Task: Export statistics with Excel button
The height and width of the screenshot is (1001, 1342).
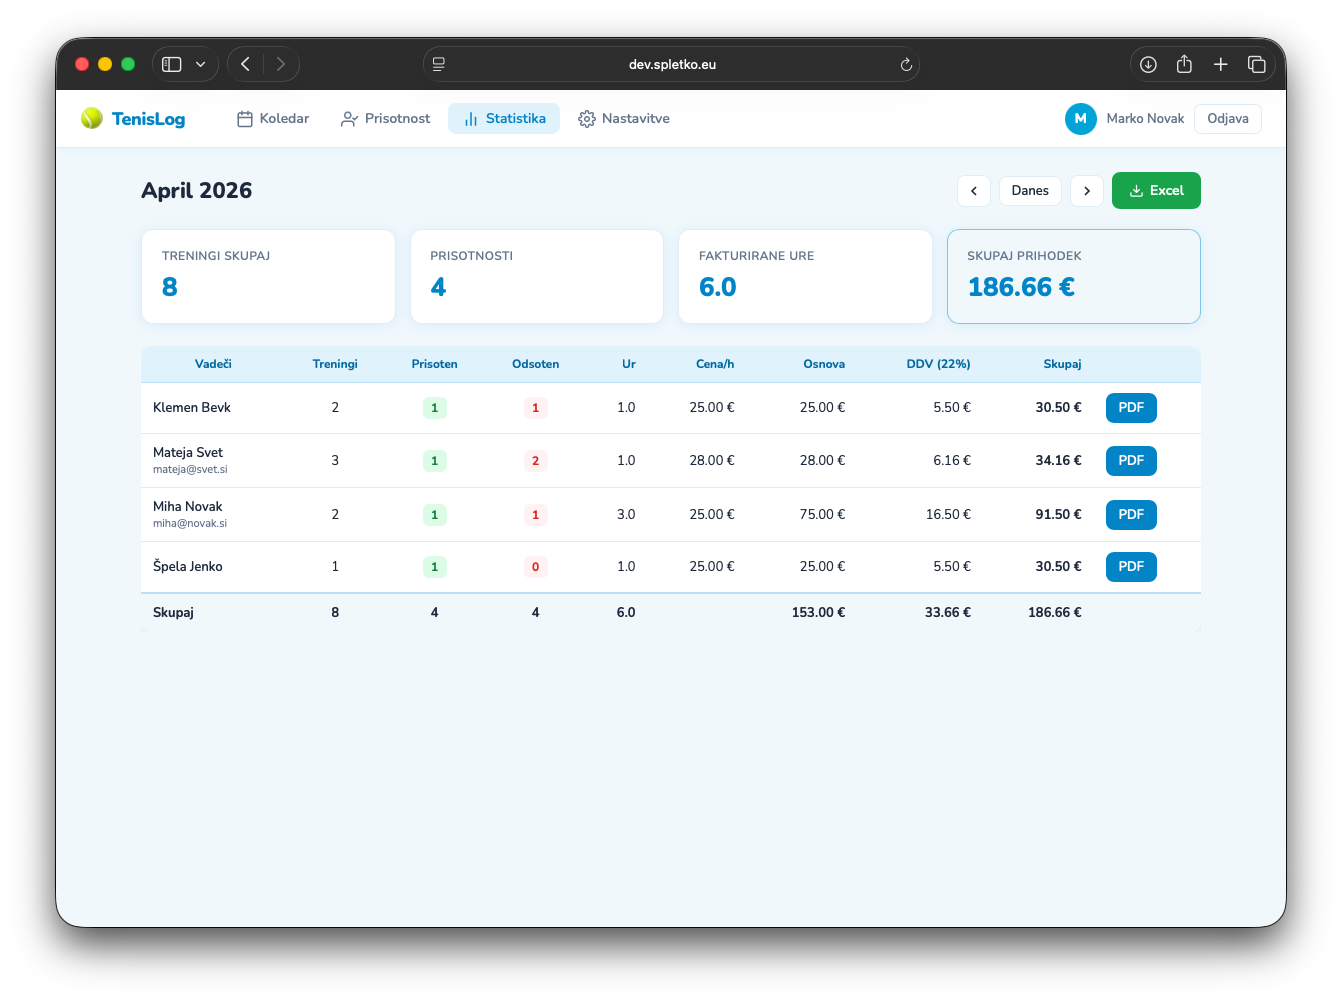Action: [x=1156, y=191]
